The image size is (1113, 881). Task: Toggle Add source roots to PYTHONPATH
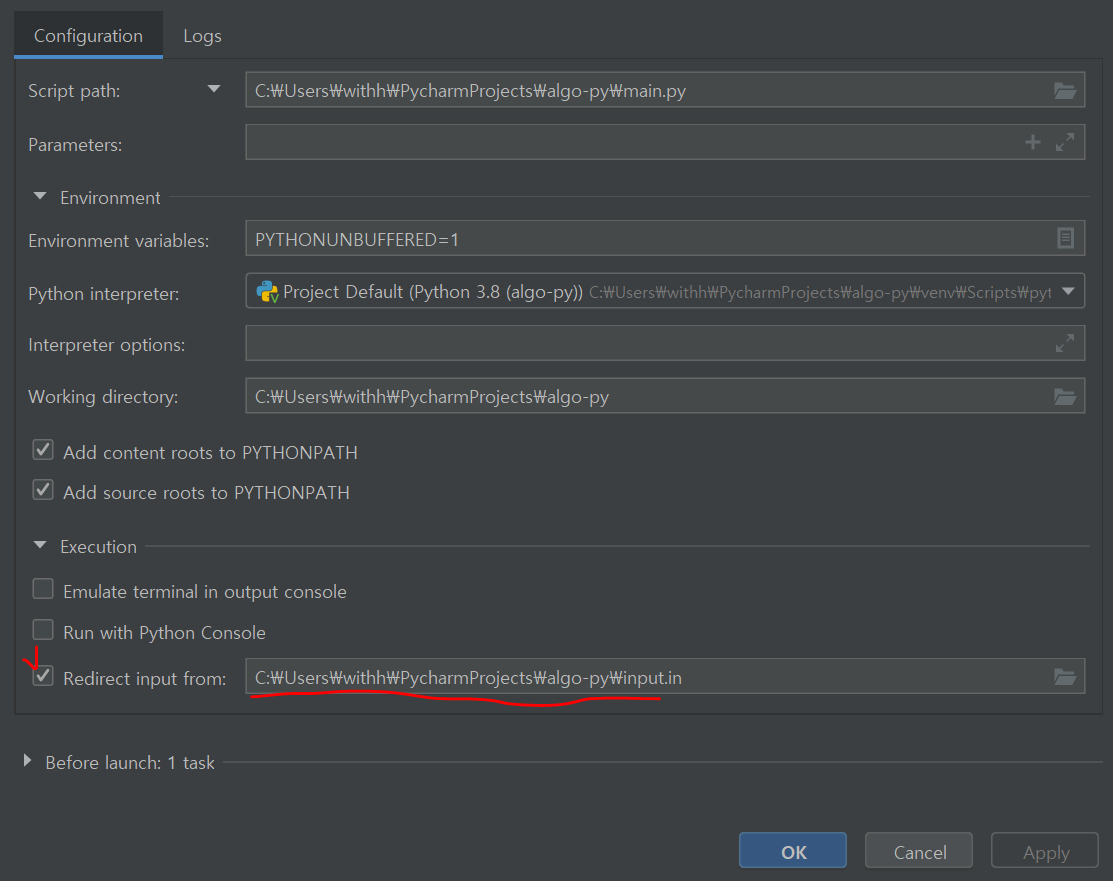43,491
